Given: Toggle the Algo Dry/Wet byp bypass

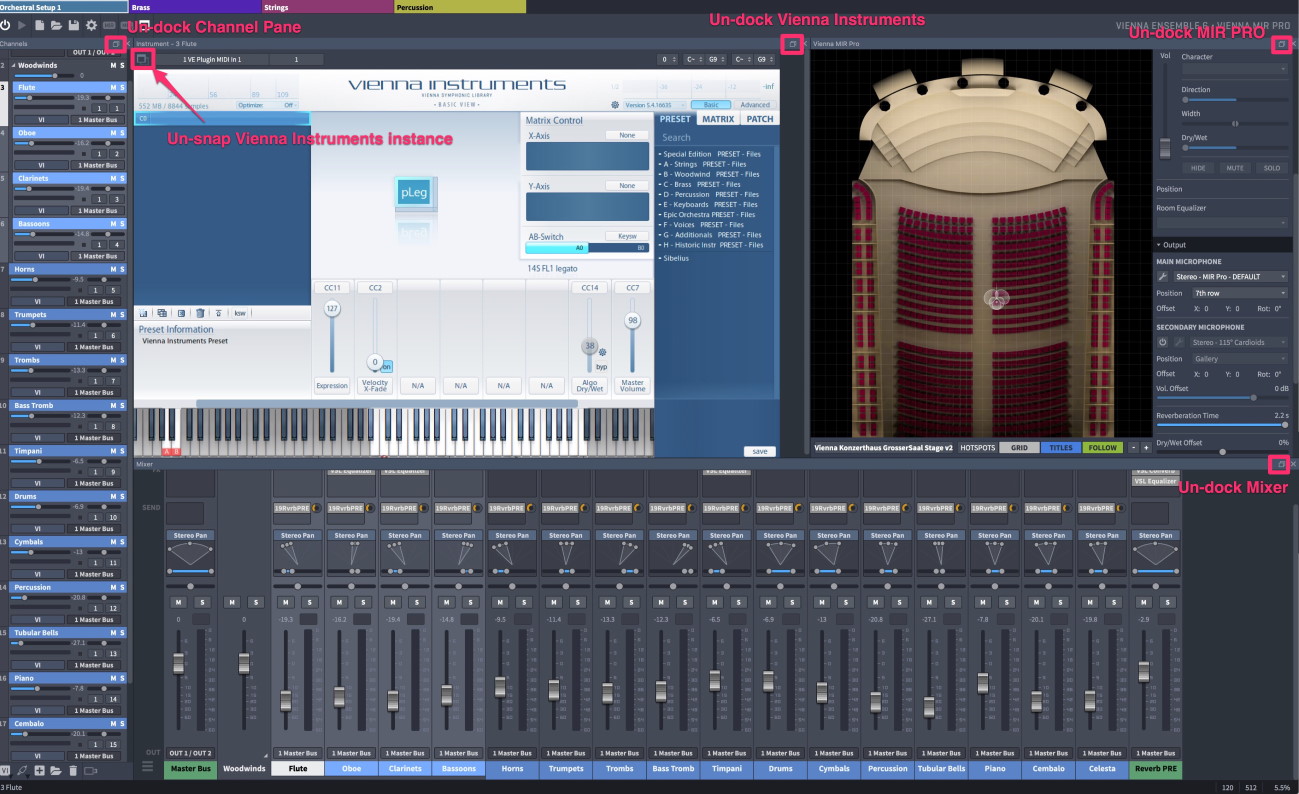Looking at the screenshot, I should 602,366.
